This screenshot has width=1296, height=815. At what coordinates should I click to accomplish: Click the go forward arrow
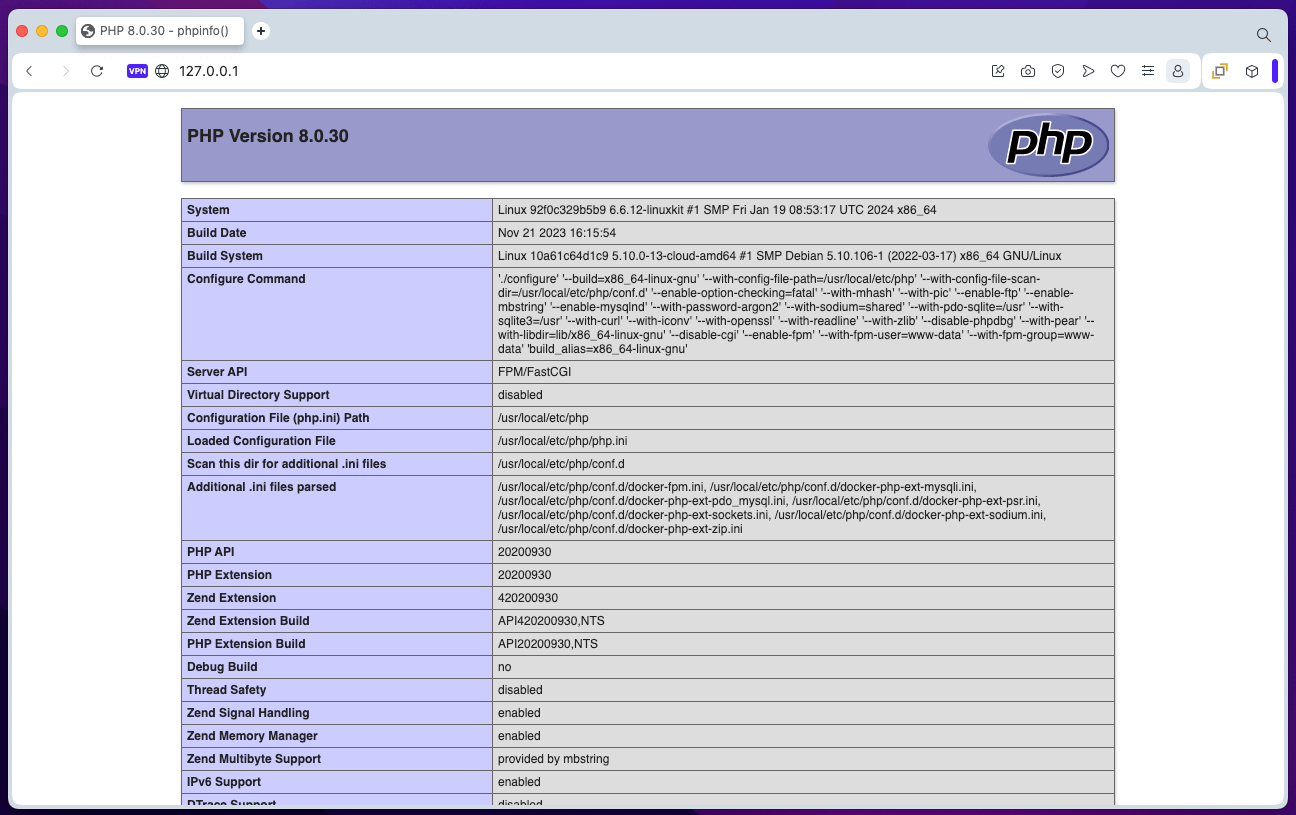(x=66, y=71)
